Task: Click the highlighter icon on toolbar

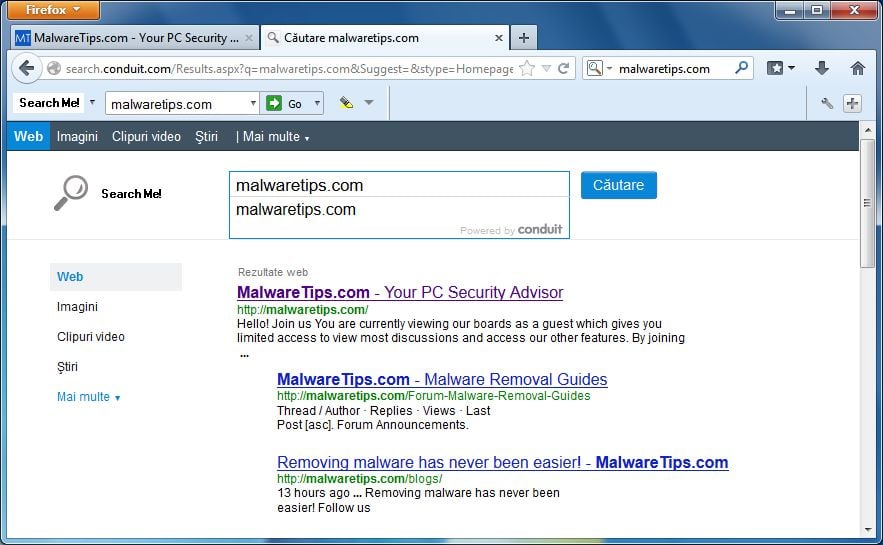Action: (x=346, y=102)
